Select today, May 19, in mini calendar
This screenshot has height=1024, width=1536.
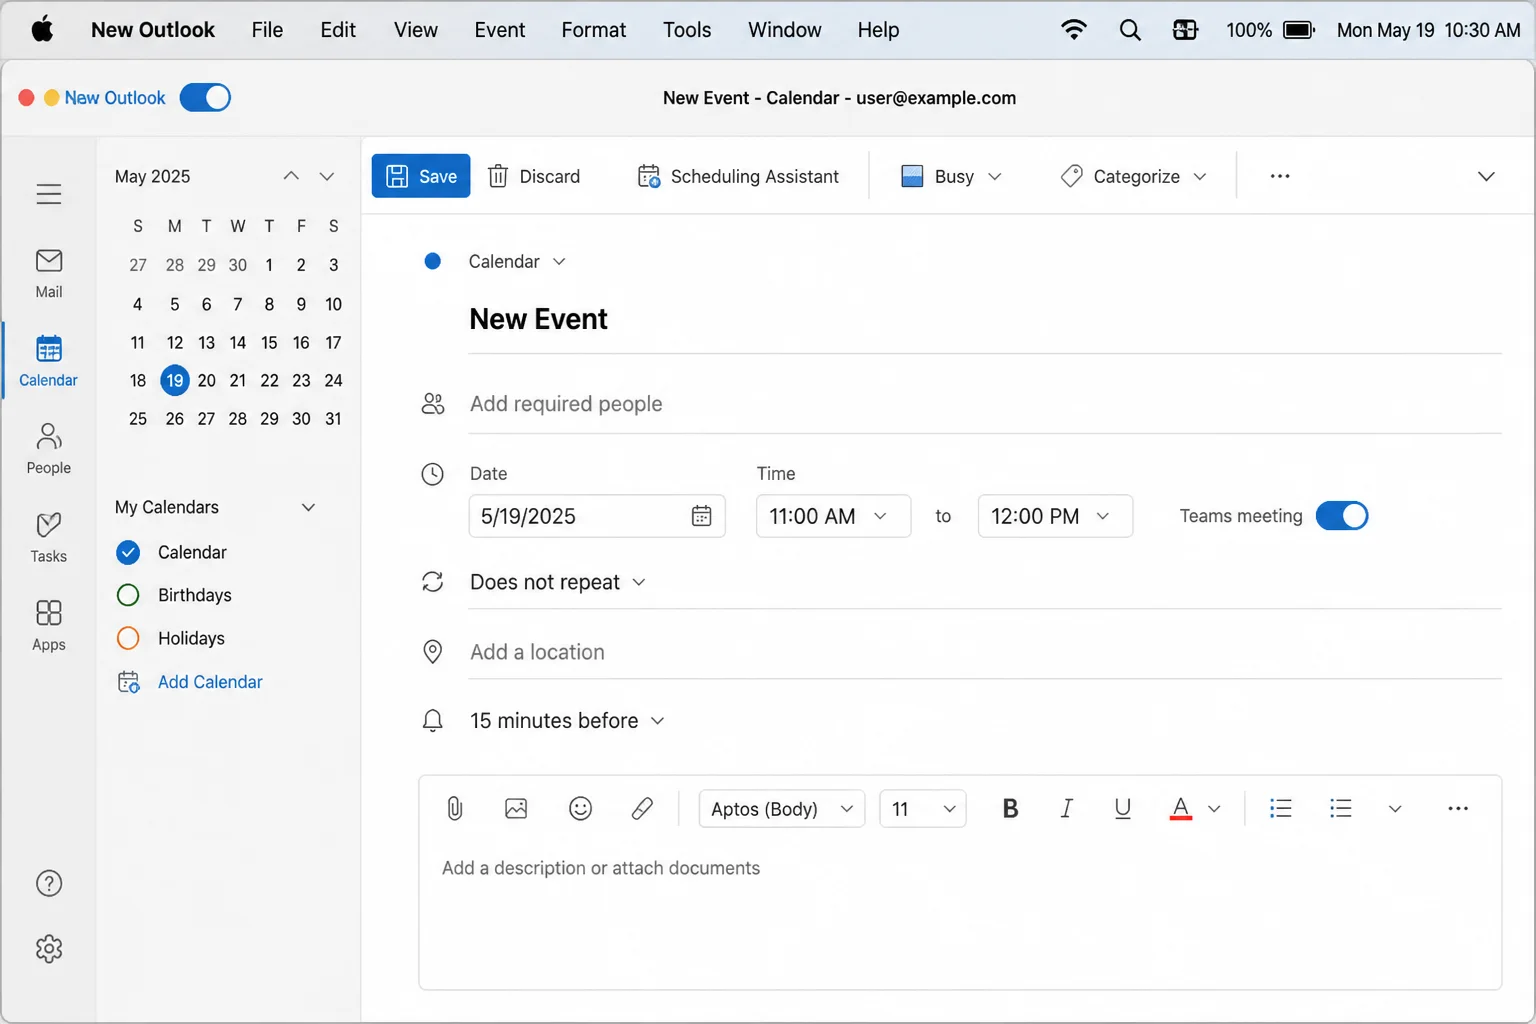pyautogui.click(x=175, y=380)
